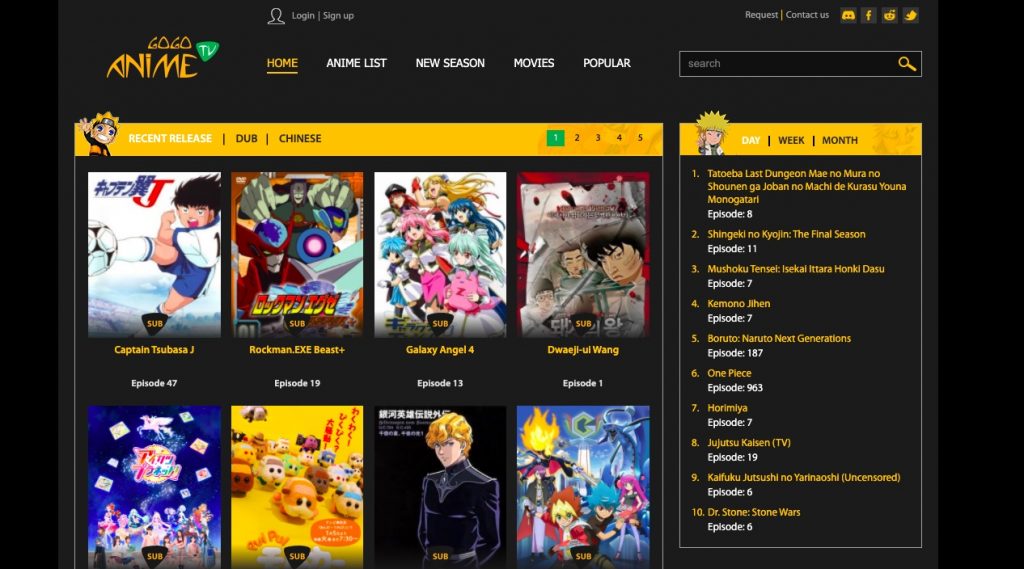
Task: Open Horimiya ranking link
Action: pos(728,408)
